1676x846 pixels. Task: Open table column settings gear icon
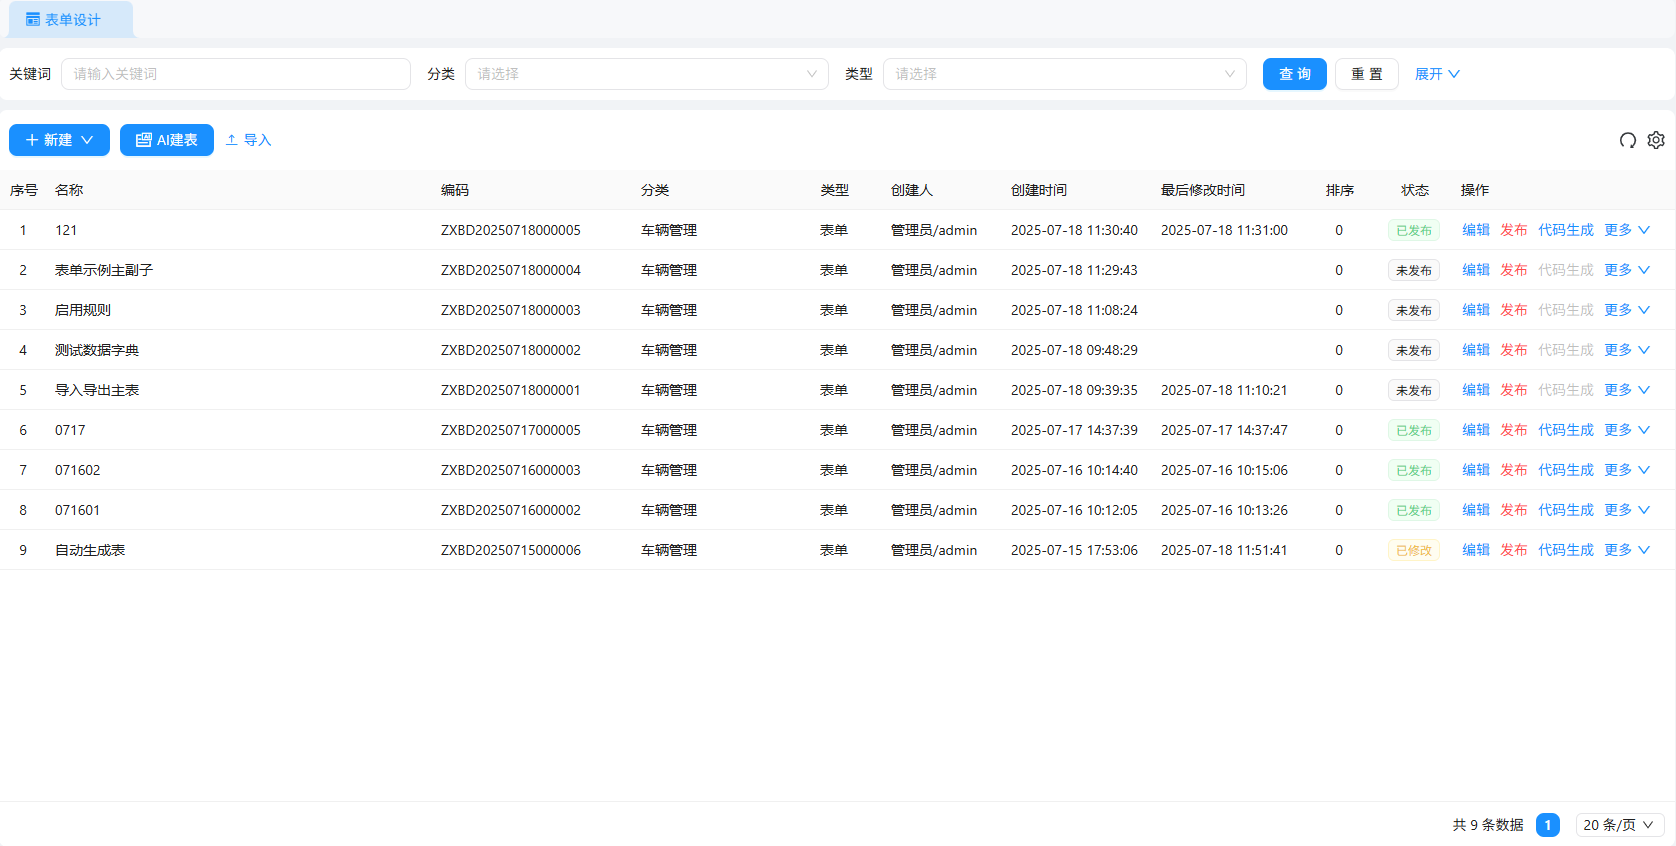(x=1656, y=140)
